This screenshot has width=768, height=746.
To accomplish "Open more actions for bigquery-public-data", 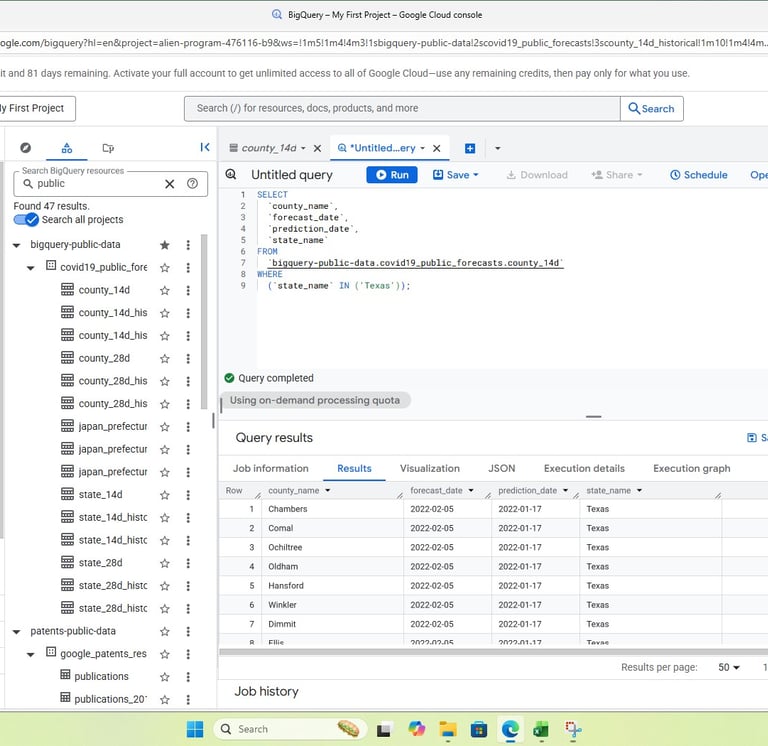I will click(x=188, y=245).
